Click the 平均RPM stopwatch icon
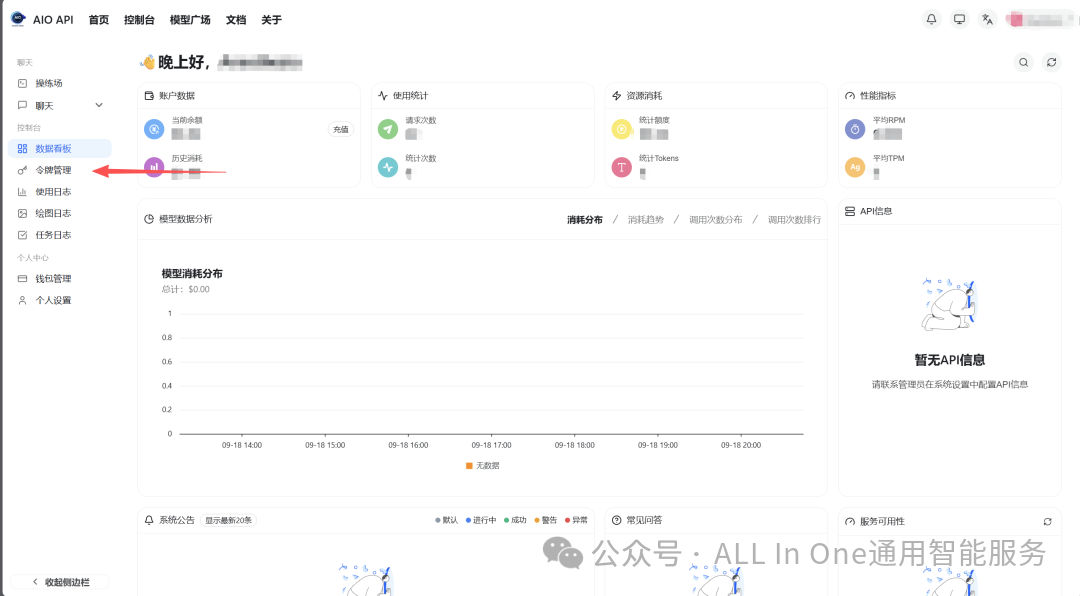The height and width of the screenshot is (596, 1080). [x=855, y=129]
